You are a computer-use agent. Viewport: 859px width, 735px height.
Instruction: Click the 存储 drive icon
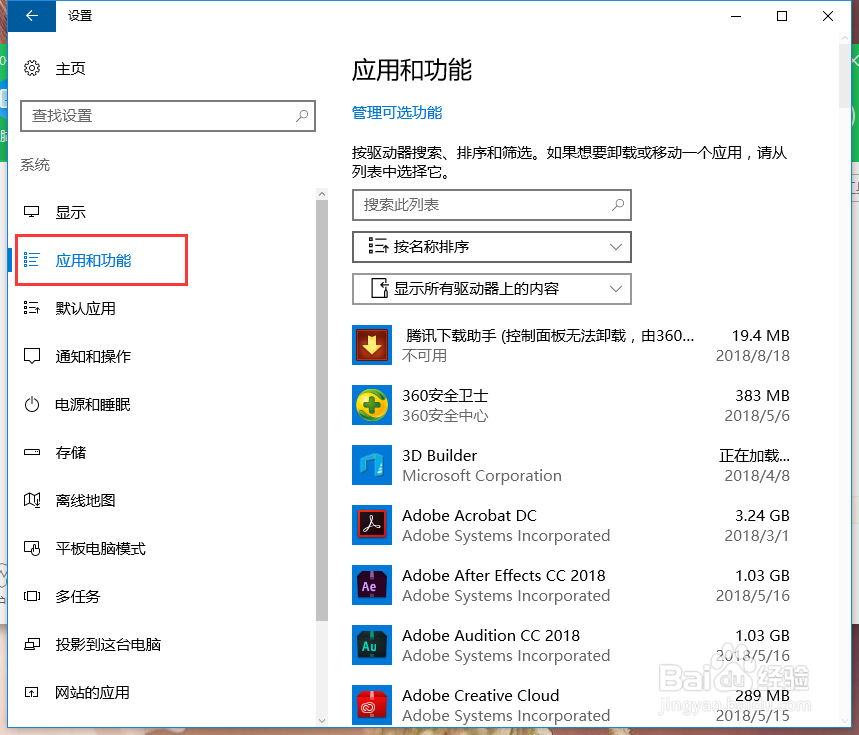pyautogui.click(x=32, y=452)
